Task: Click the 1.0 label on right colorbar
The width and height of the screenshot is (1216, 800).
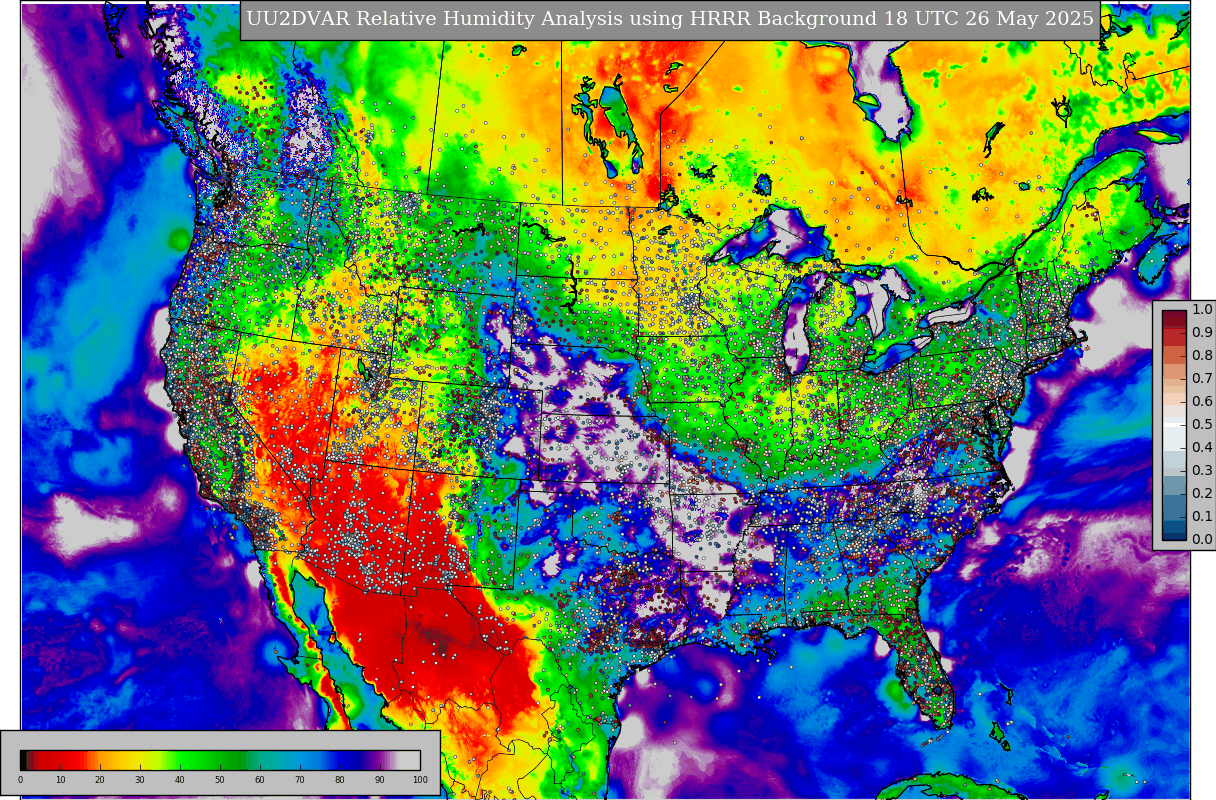Action: [1202, 310]
